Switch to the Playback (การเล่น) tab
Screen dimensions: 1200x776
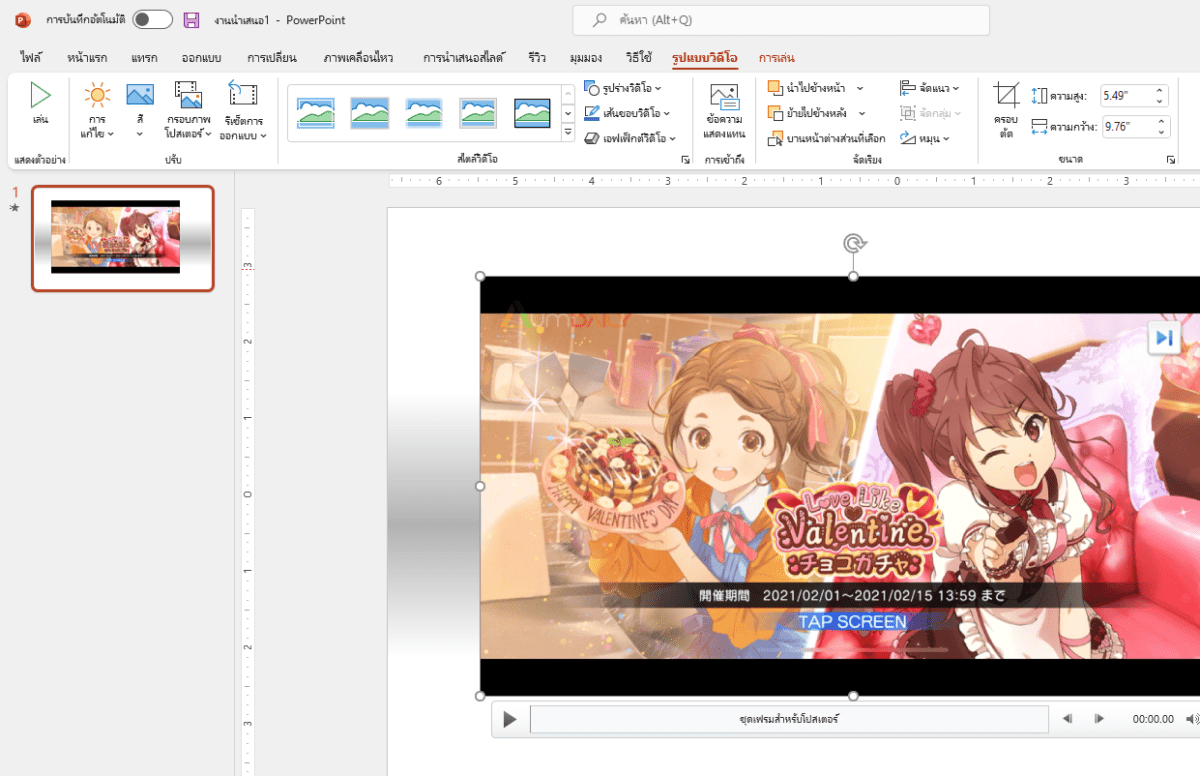tap(777, 58)
